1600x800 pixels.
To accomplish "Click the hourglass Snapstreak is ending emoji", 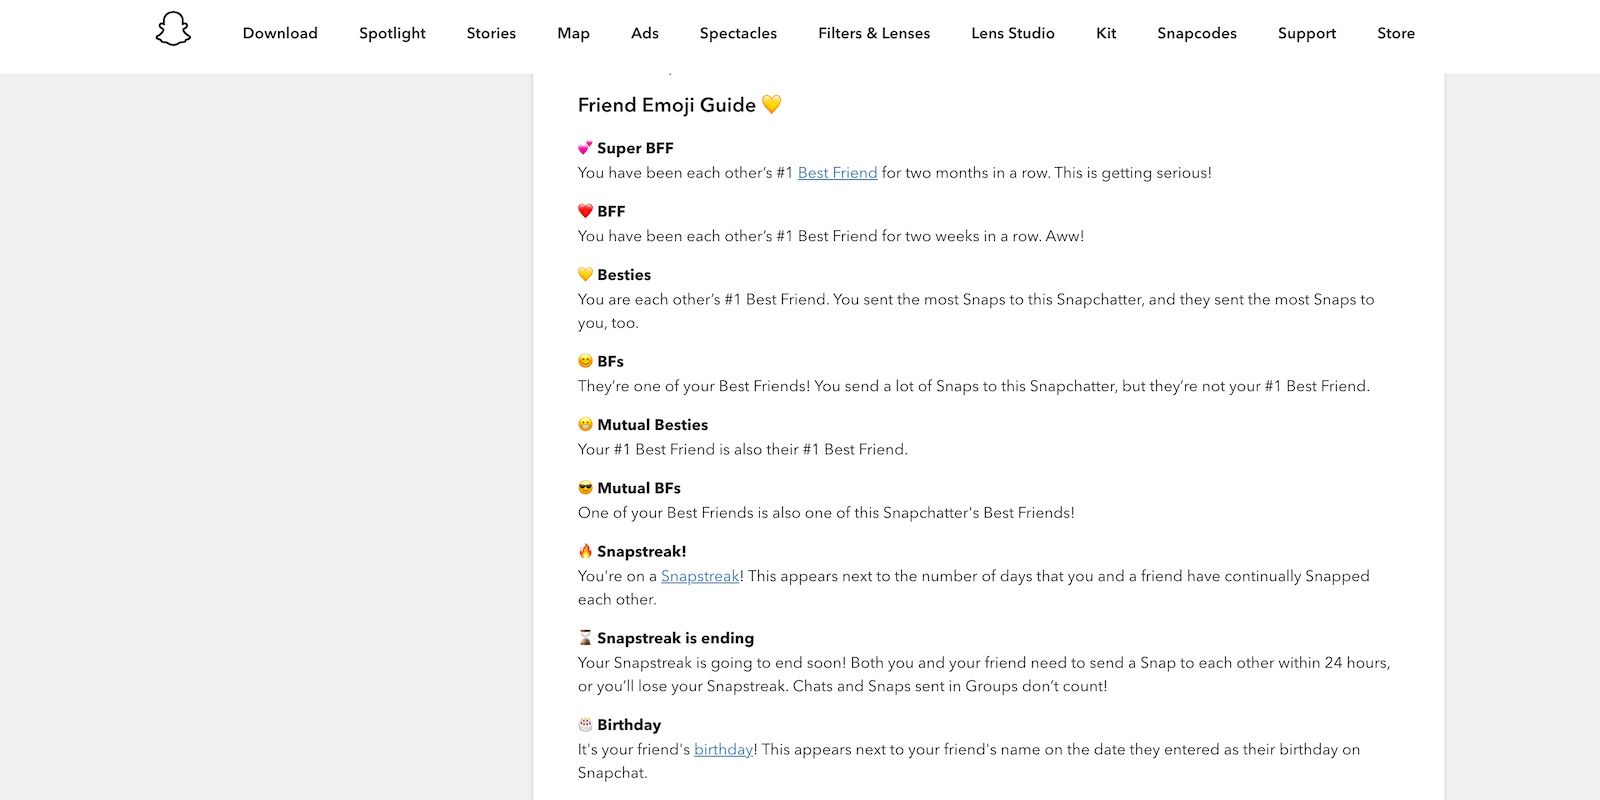I will tap(585, 638).
